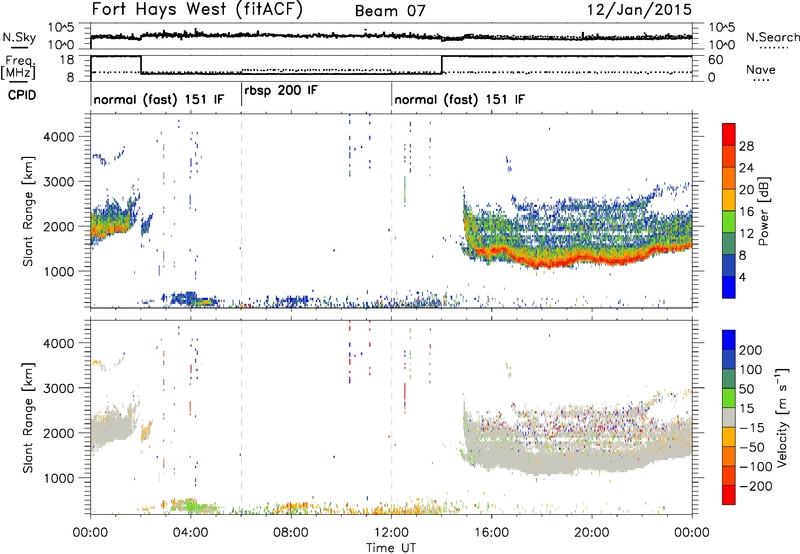
Task: Click the 'N.Search' legend label
Action: point(772,37)
